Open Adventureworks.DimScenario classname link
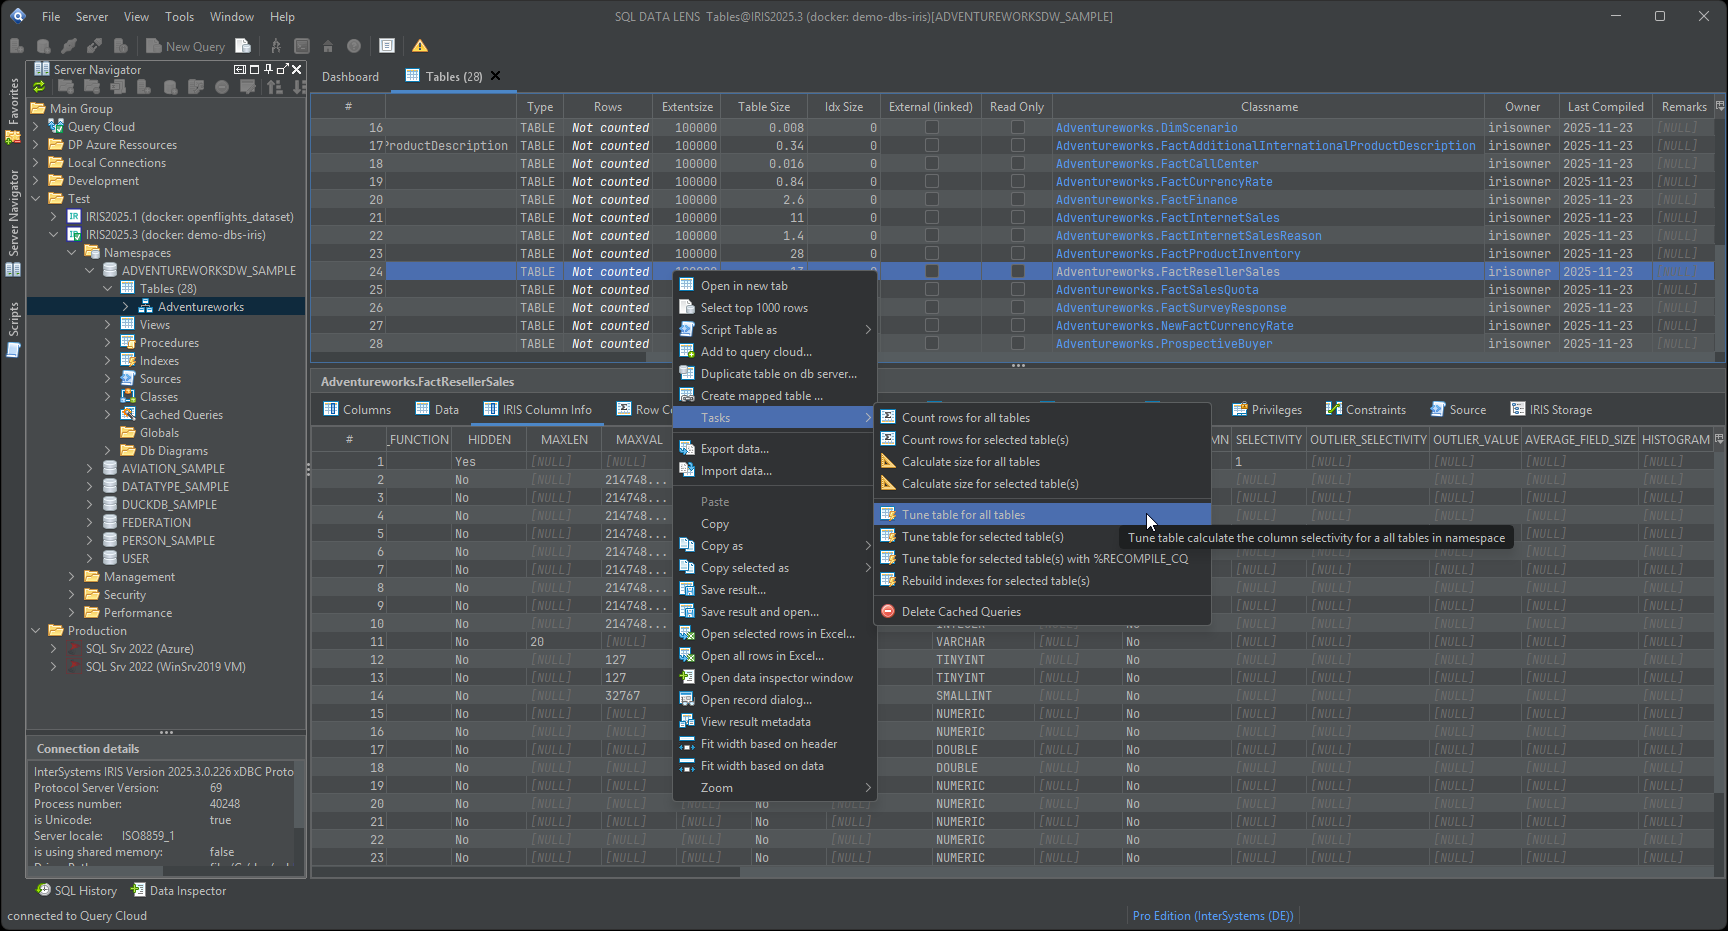The image size is (1728, 931). [1146, 128]
